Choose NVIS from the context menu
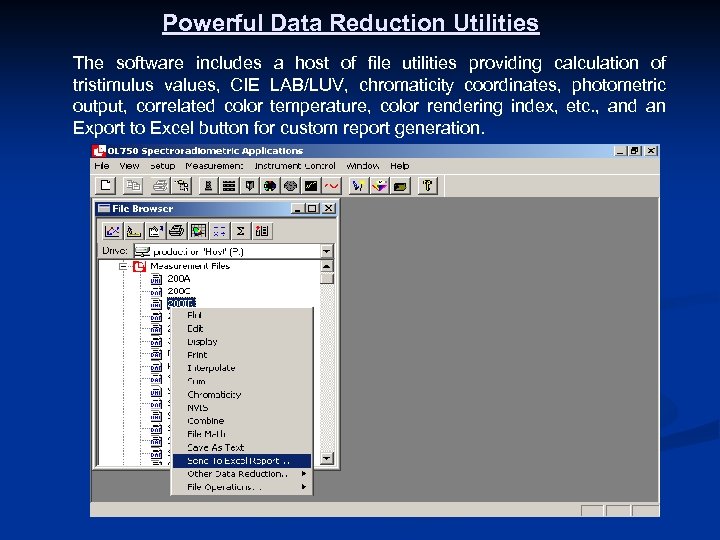The image size is (720, 540). coord(242,408)
